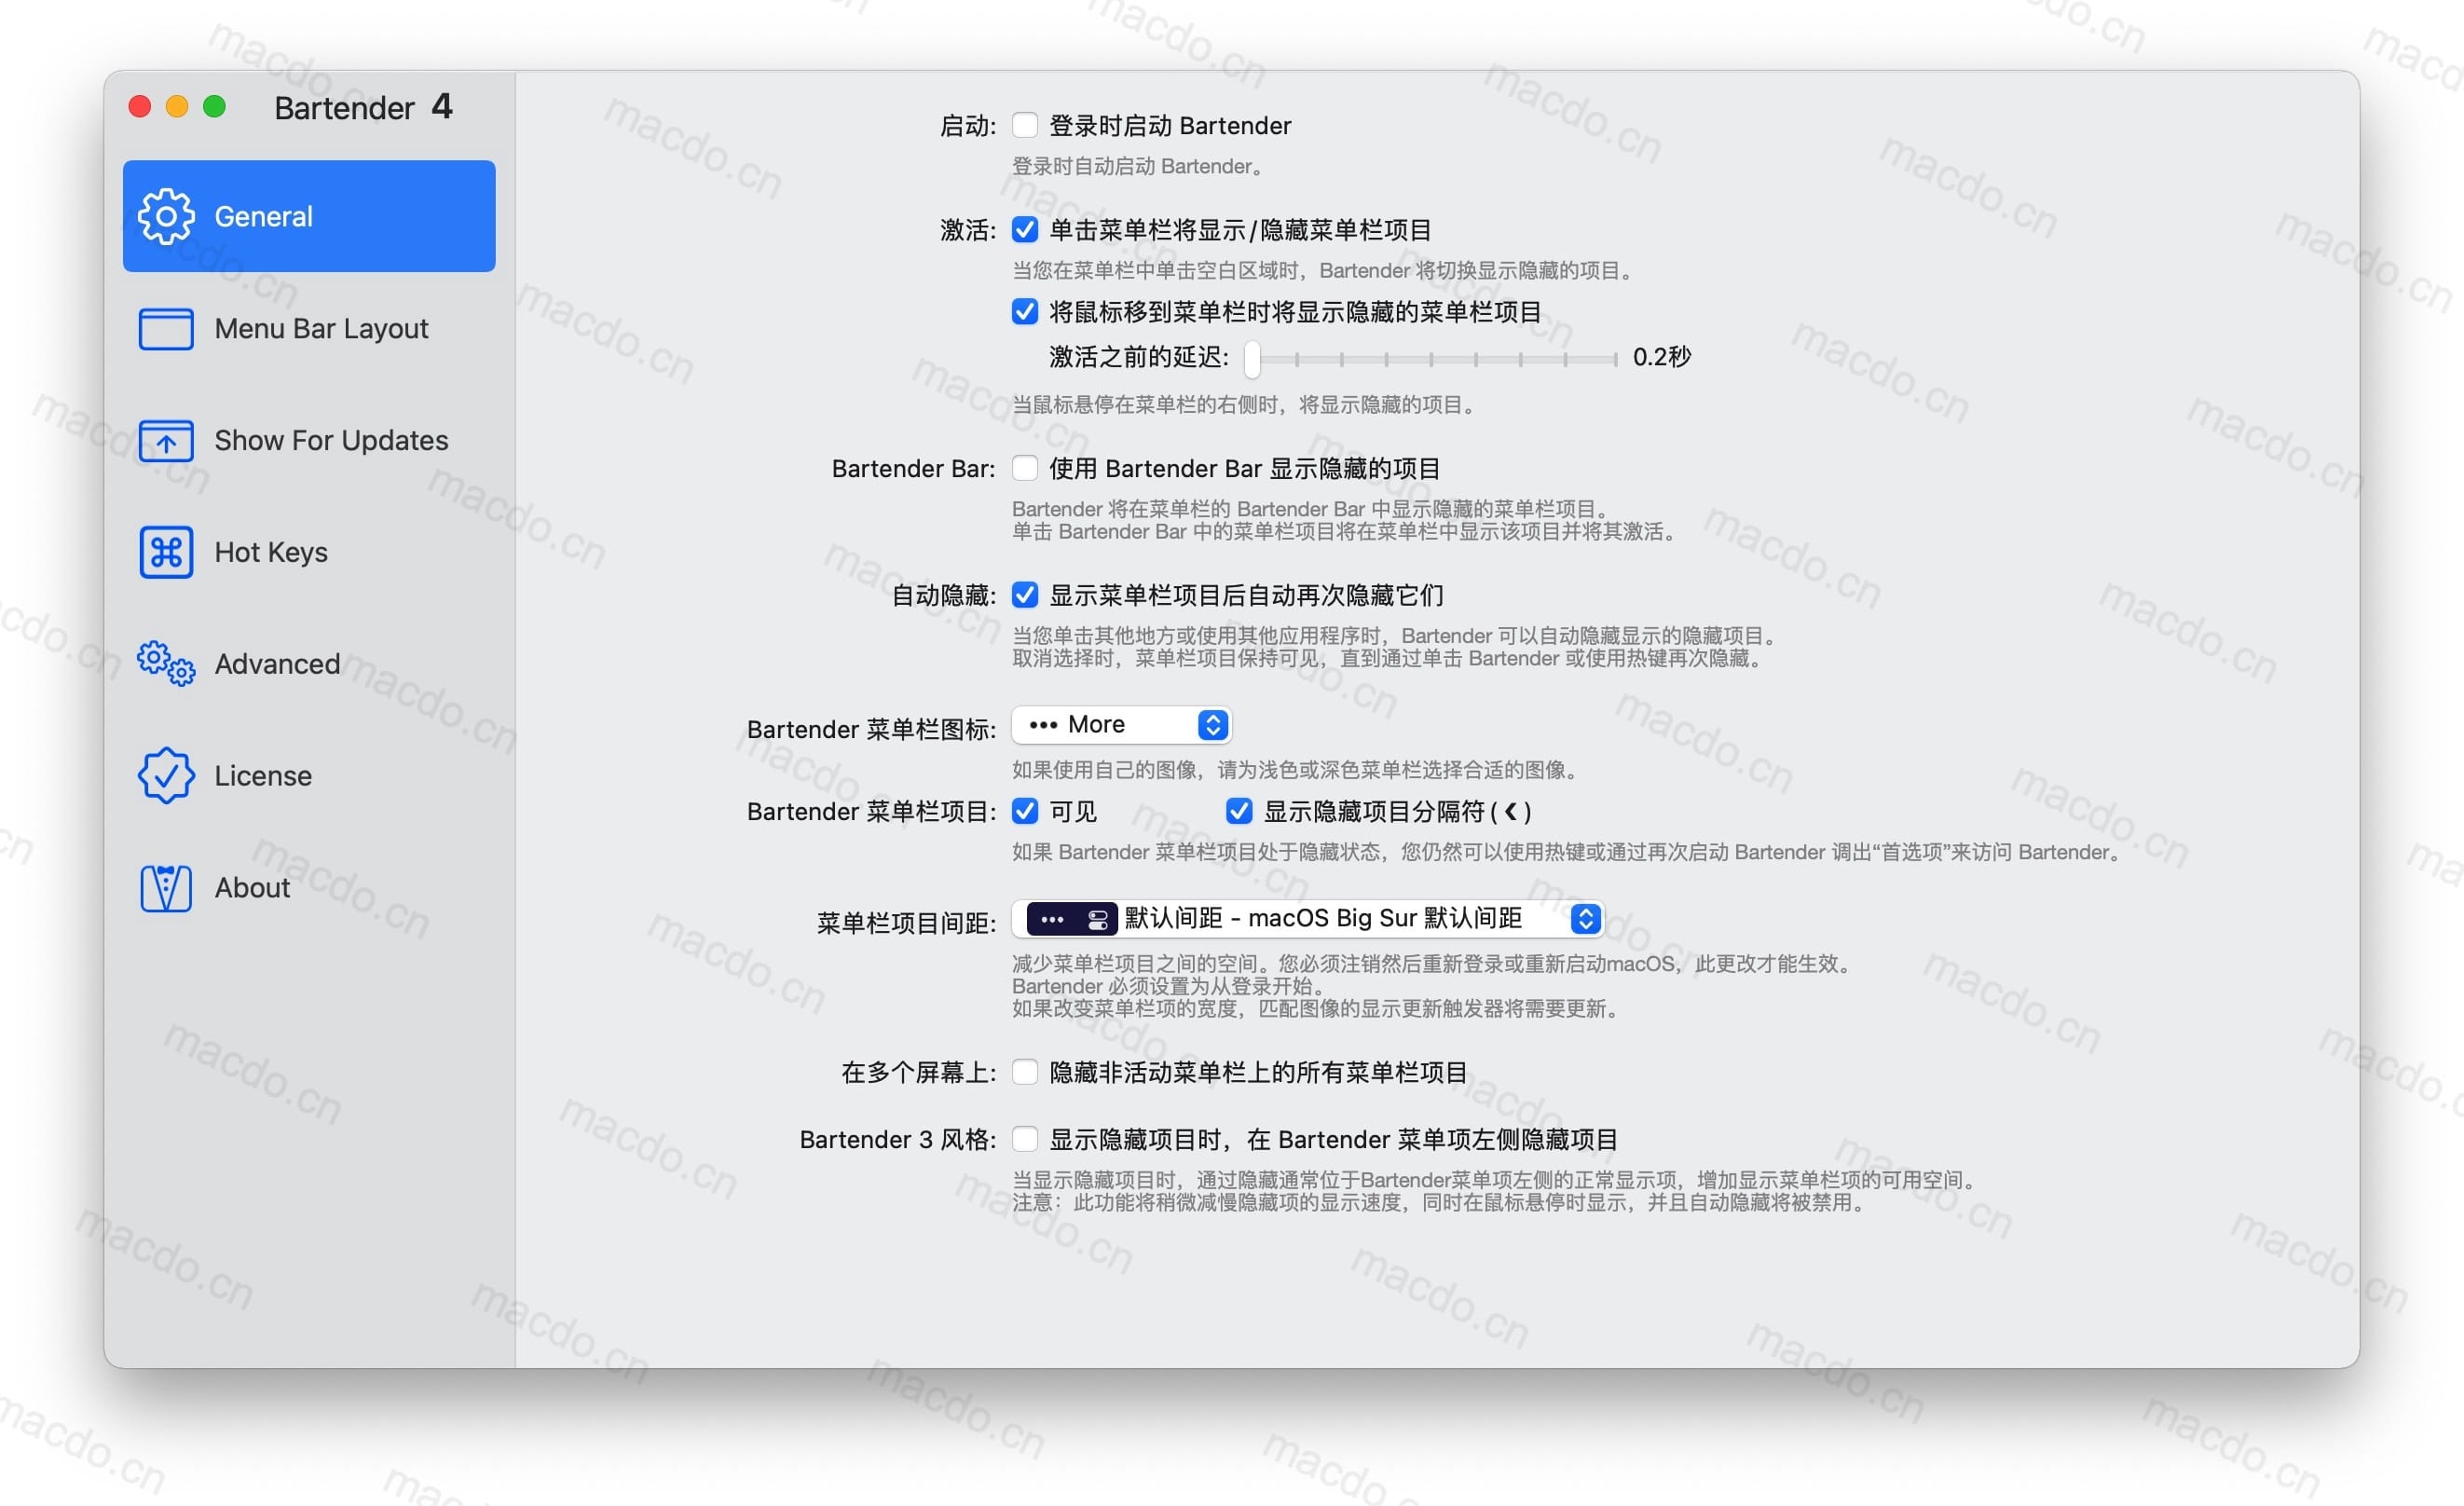This screenshot has height=1506, width=2464.
Task: Click the Bartender 3 风格: label
Action: 897,1140
